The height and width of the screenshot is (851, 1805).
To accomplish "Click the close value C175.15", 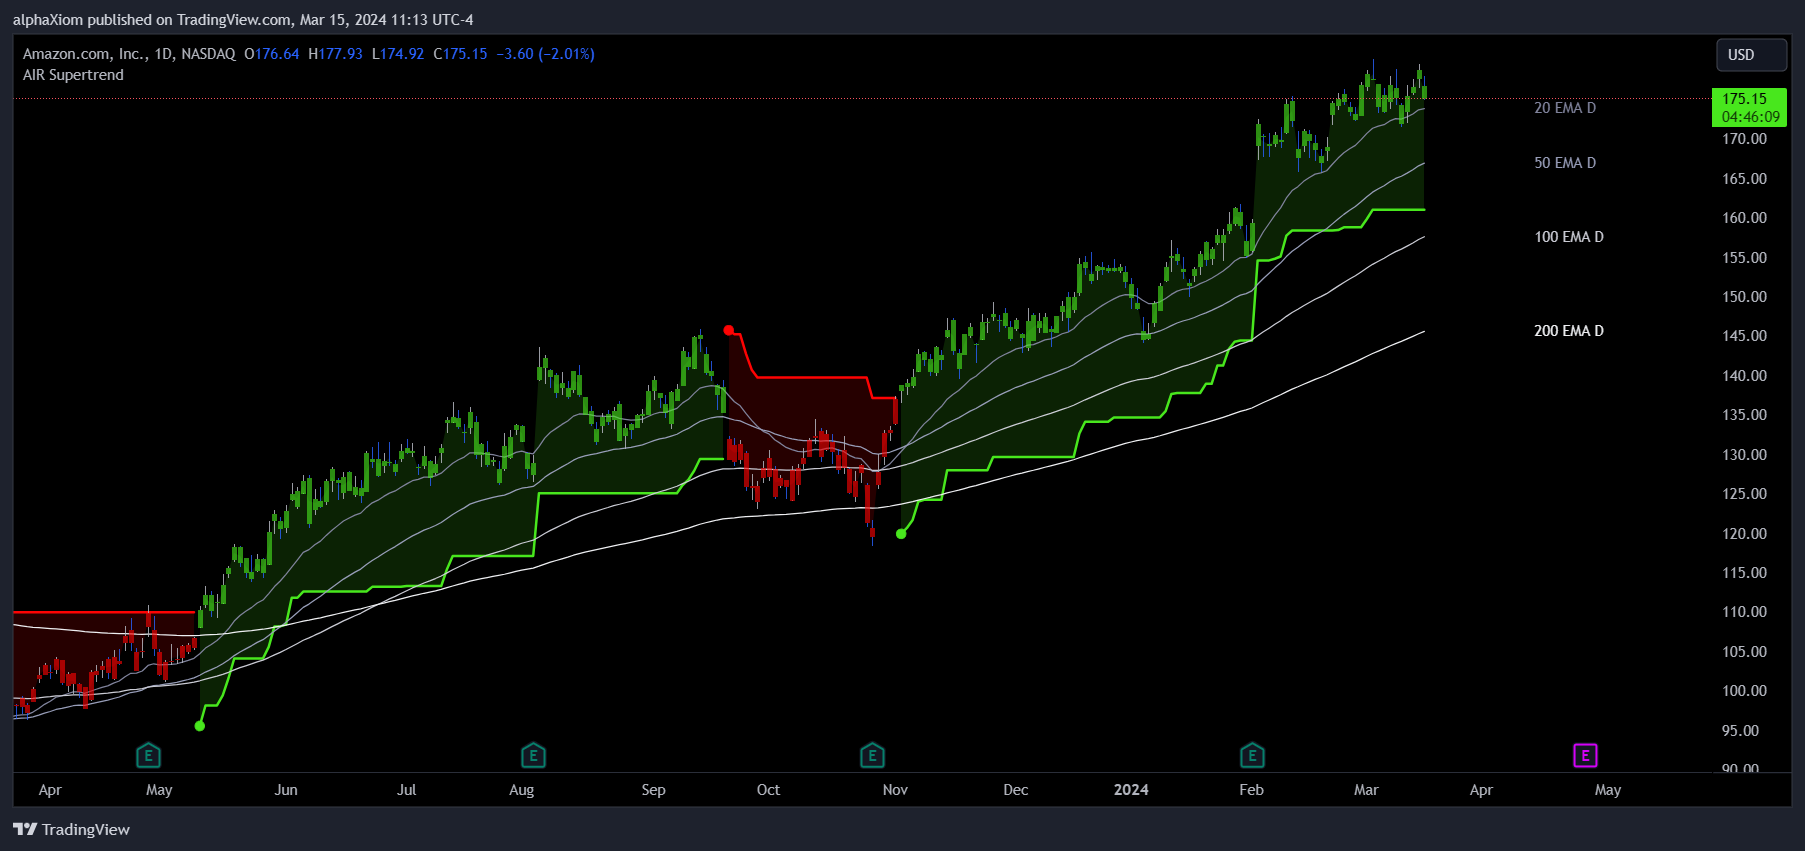I will (x=460, y=54).
